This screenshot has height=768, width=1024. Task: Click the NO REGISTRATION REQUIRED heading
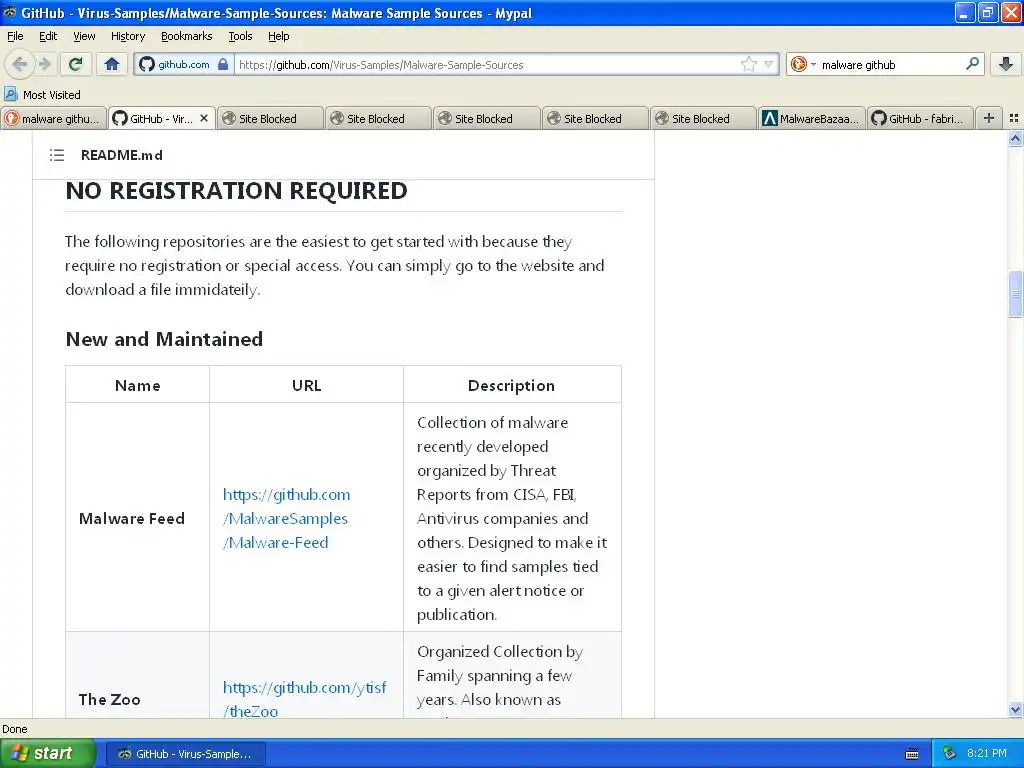coord(236,191)
